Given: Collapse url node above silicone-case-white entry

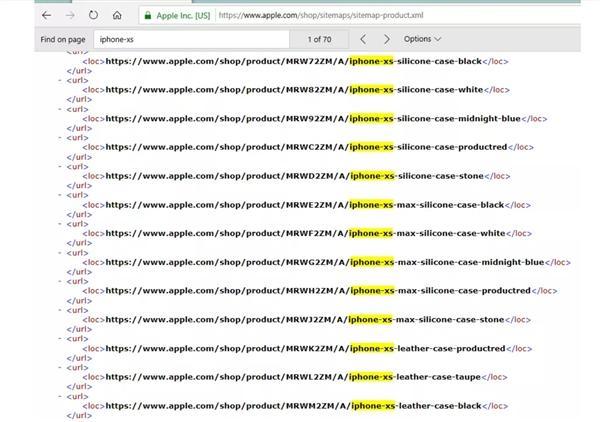Looking at the screenshot, I should point(60,80).
